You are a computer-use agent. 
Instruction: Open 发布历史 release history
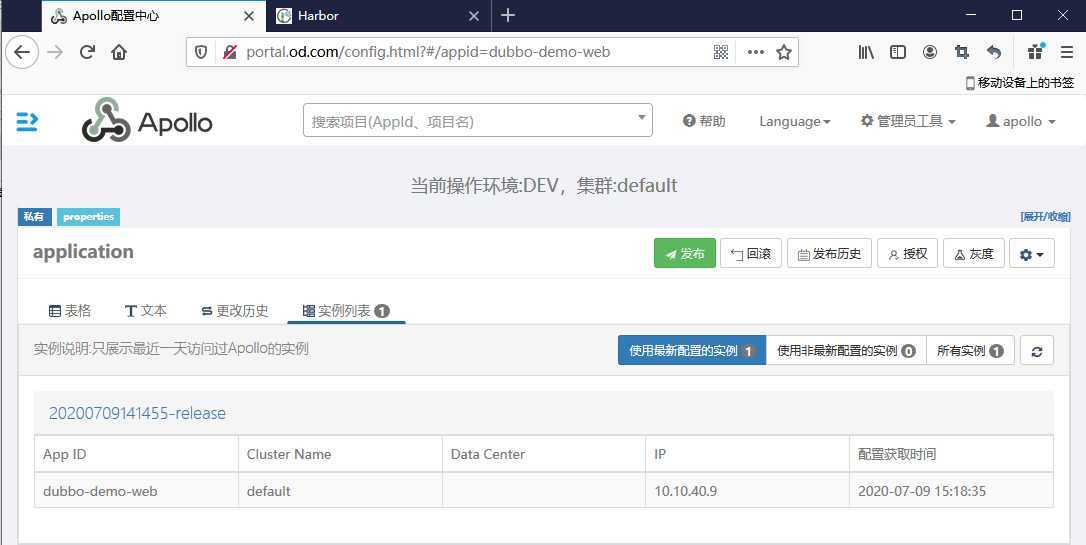(830, 253)
